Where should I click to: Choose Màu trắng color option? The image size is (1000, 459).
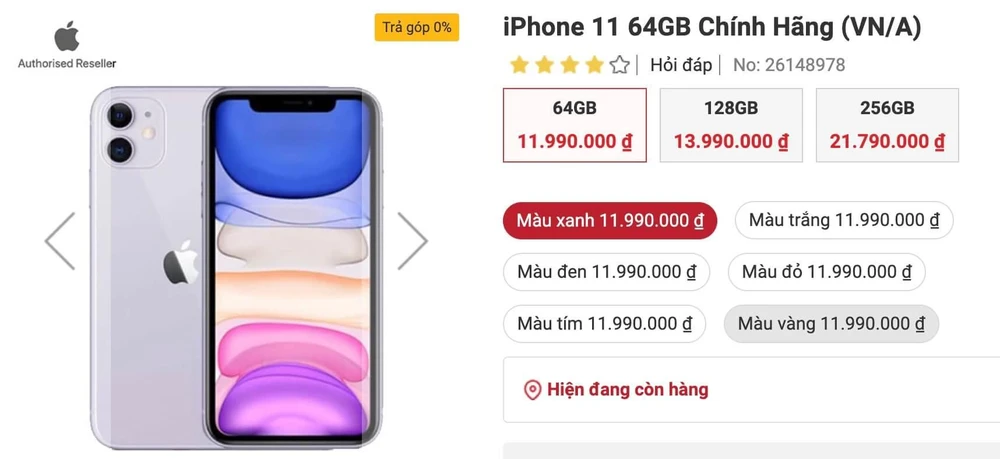pos(844,221)
